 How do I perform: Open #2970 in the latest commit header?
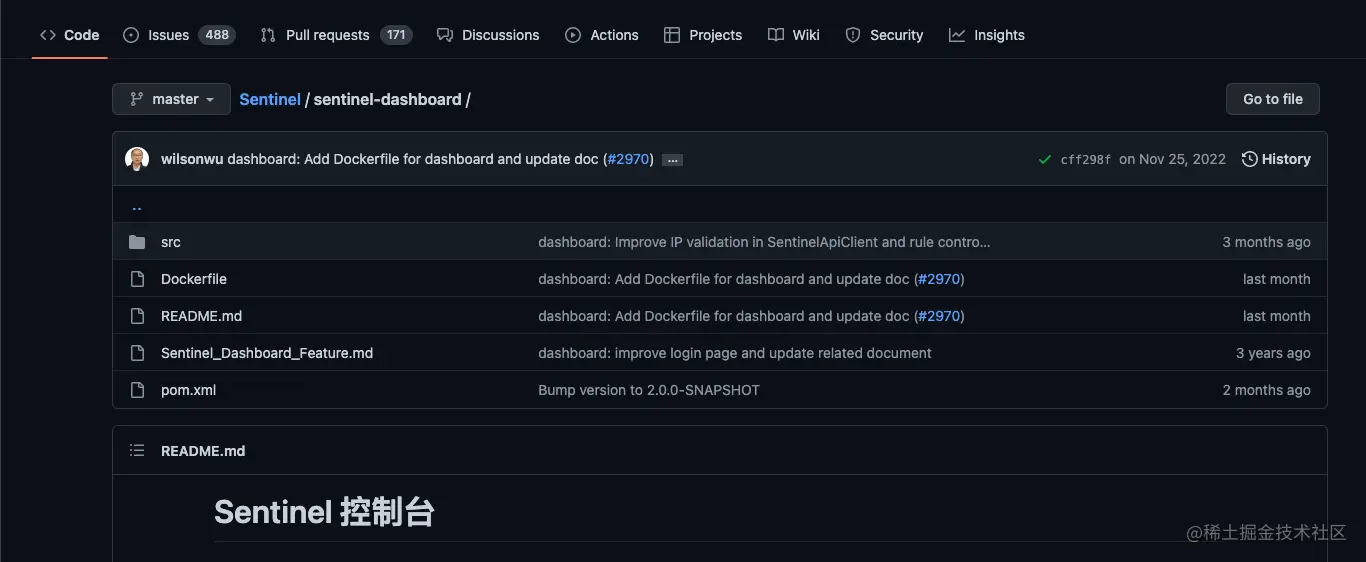(x=629, y=159)
